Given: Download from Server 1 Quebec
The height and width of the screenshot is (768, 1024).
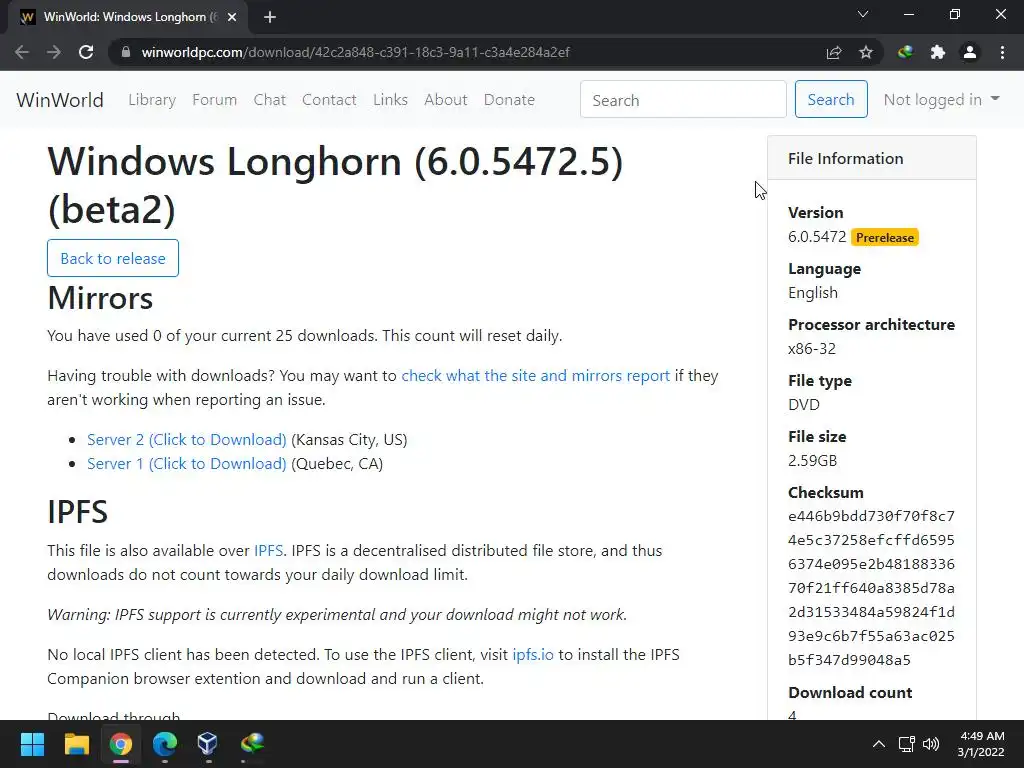Looking at the screenshot, I should pos(187,464).
